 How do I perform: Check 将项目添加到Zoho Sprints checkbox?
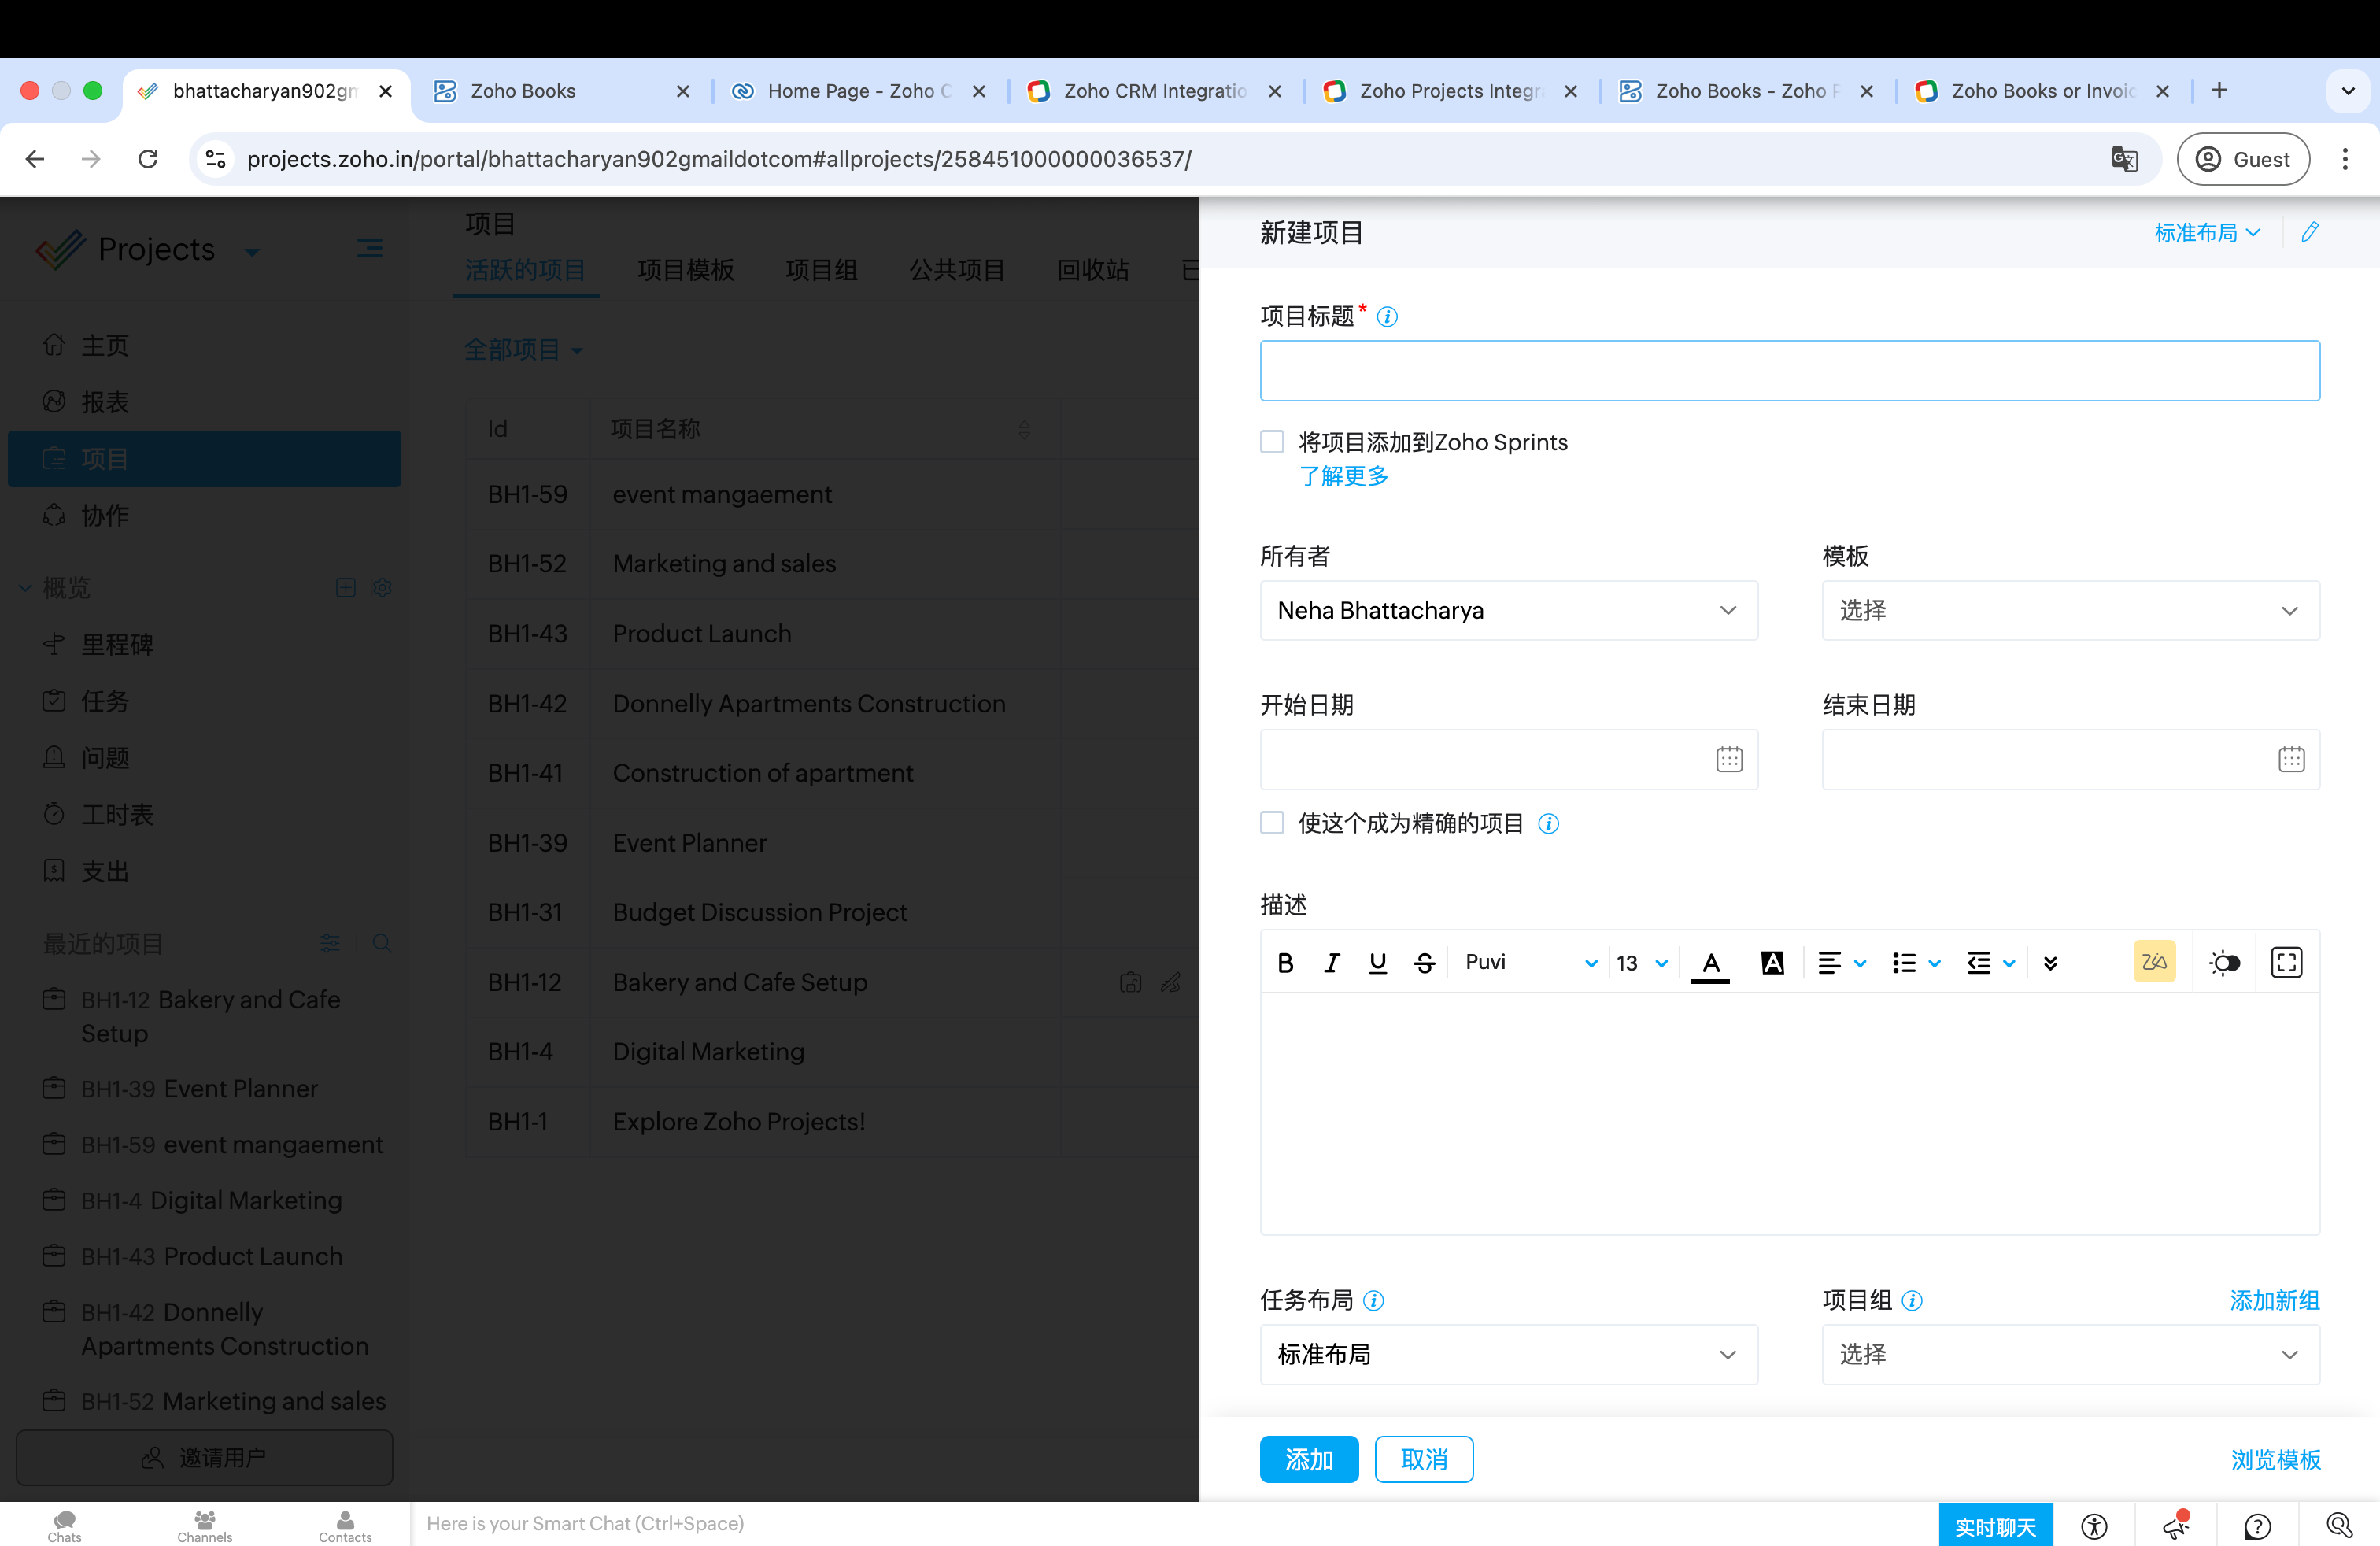(1272, 442)
